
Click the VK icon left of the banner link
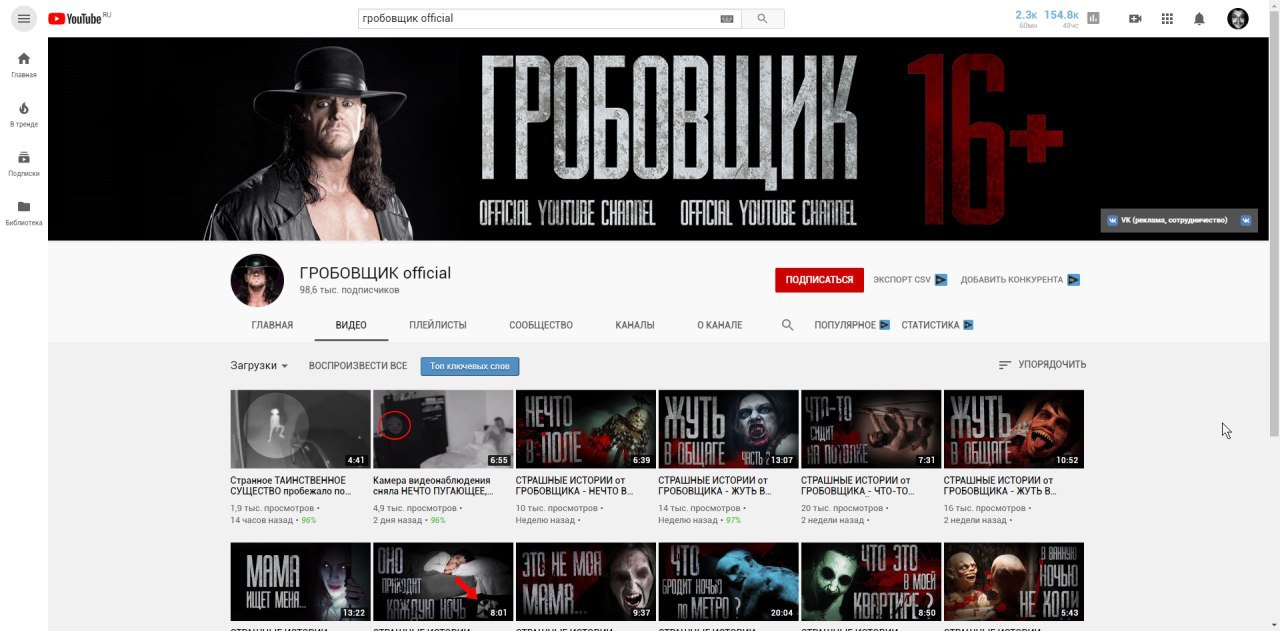[x=1112, y=220]
